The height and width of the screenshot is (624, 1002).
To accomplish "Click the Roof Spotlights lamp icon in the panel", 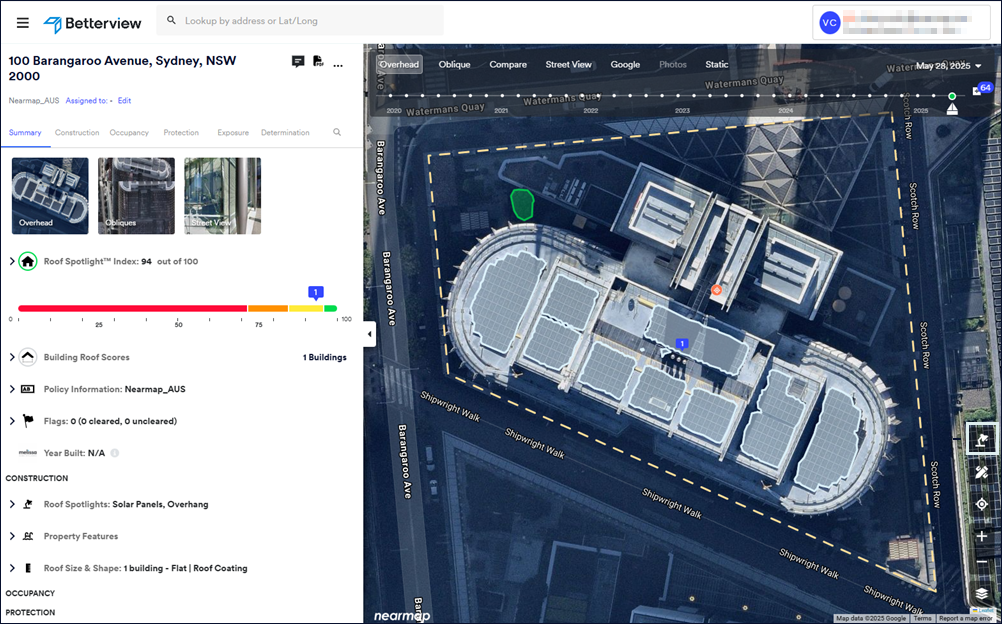I will coord(28,504).
